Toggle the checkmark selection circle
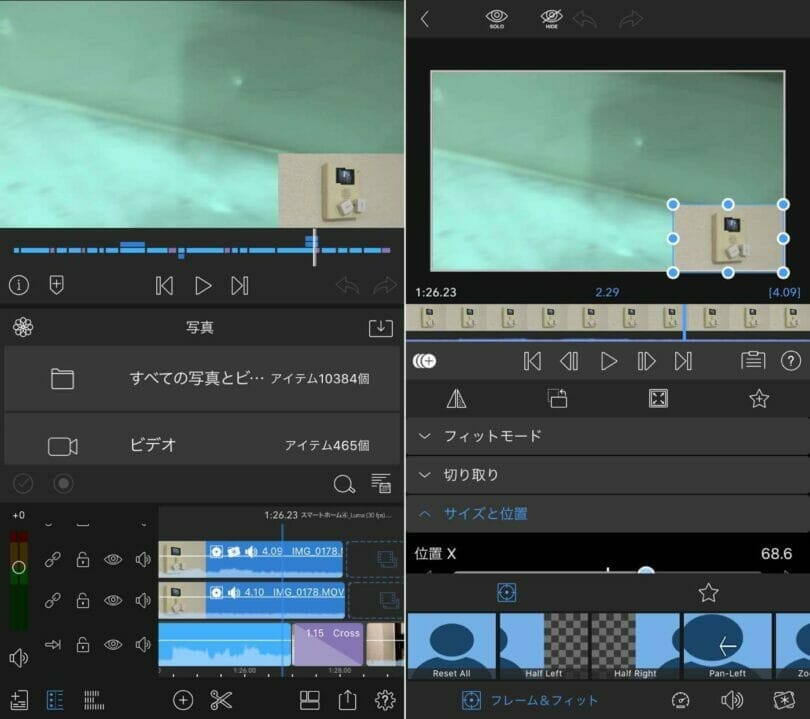This screenshot has height=719, width=810. point(23,483)
